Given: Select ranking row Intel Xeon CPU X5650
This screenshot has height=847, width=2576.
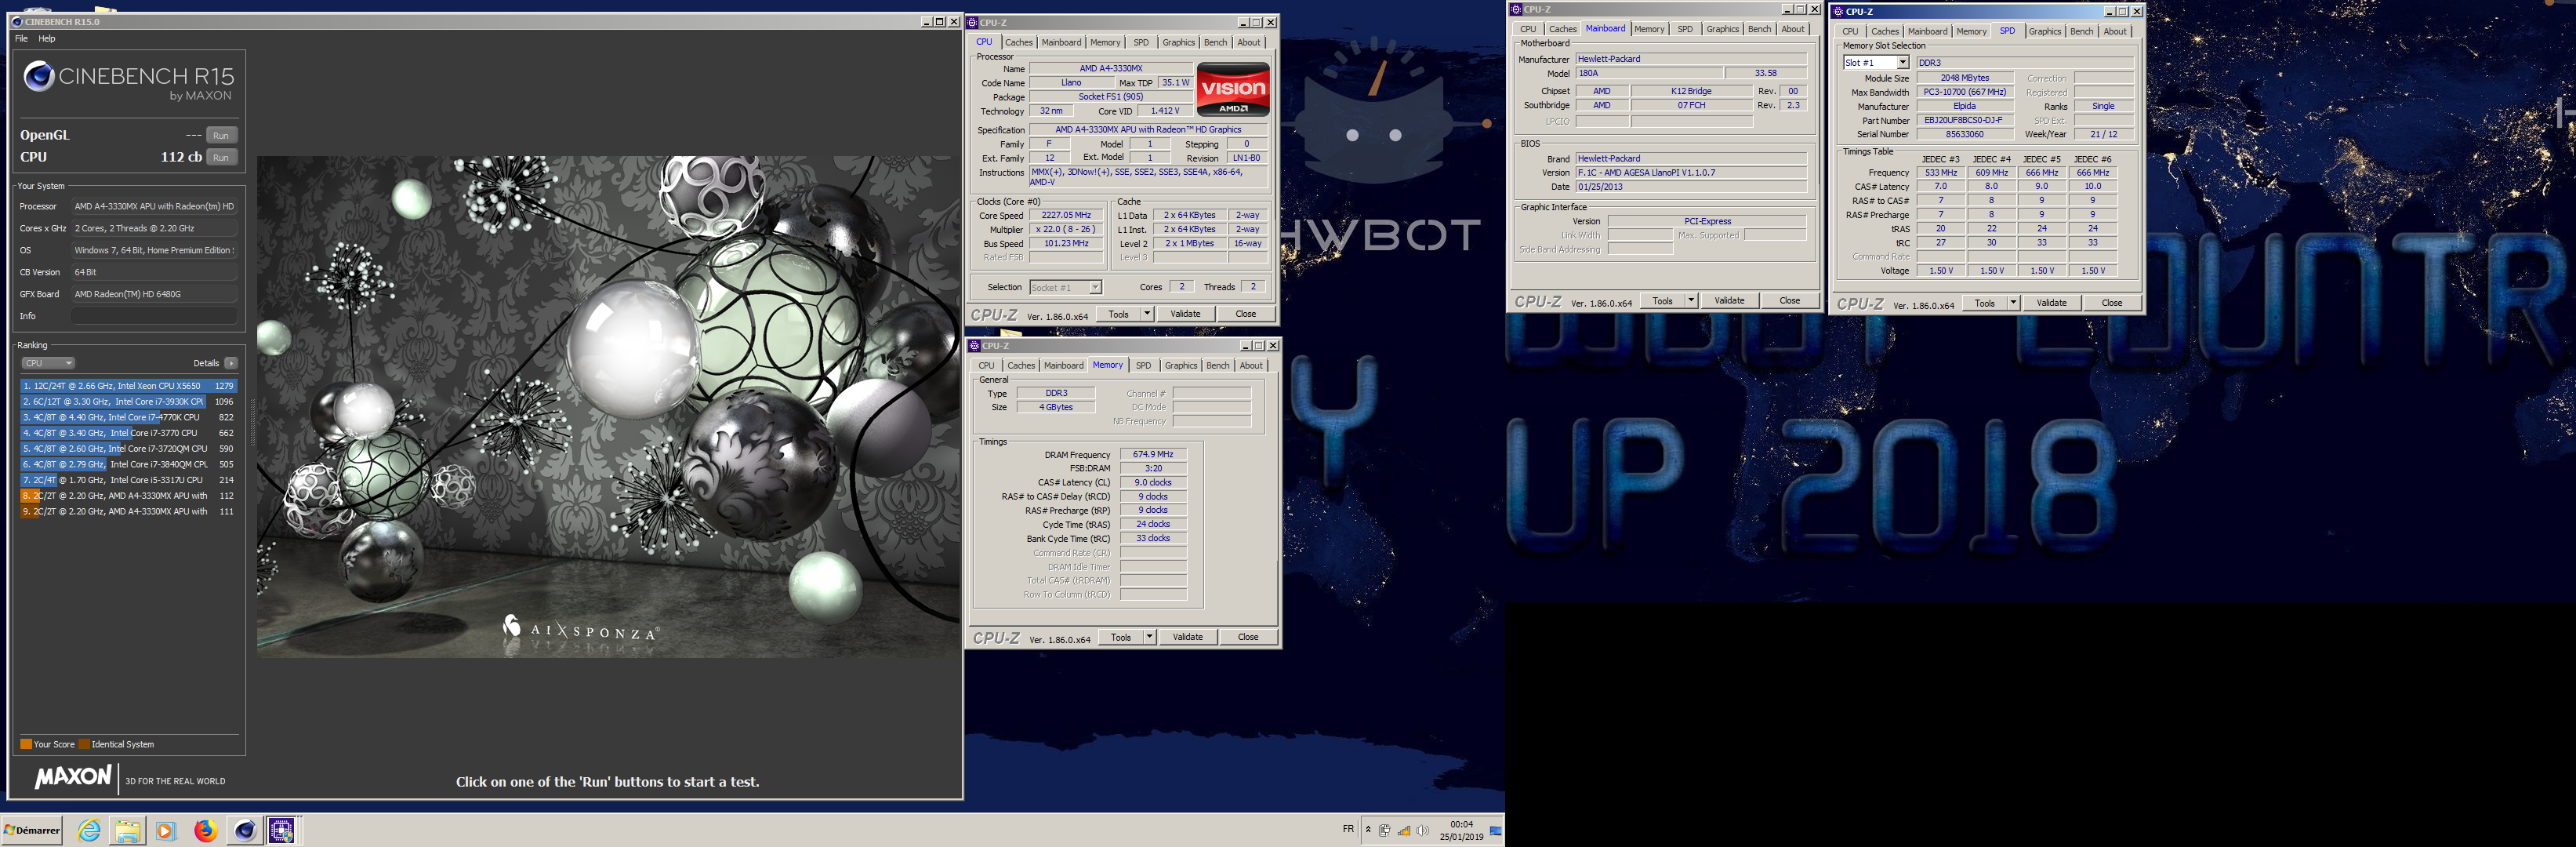Looking at the screenshot, I should click(128, 385).
